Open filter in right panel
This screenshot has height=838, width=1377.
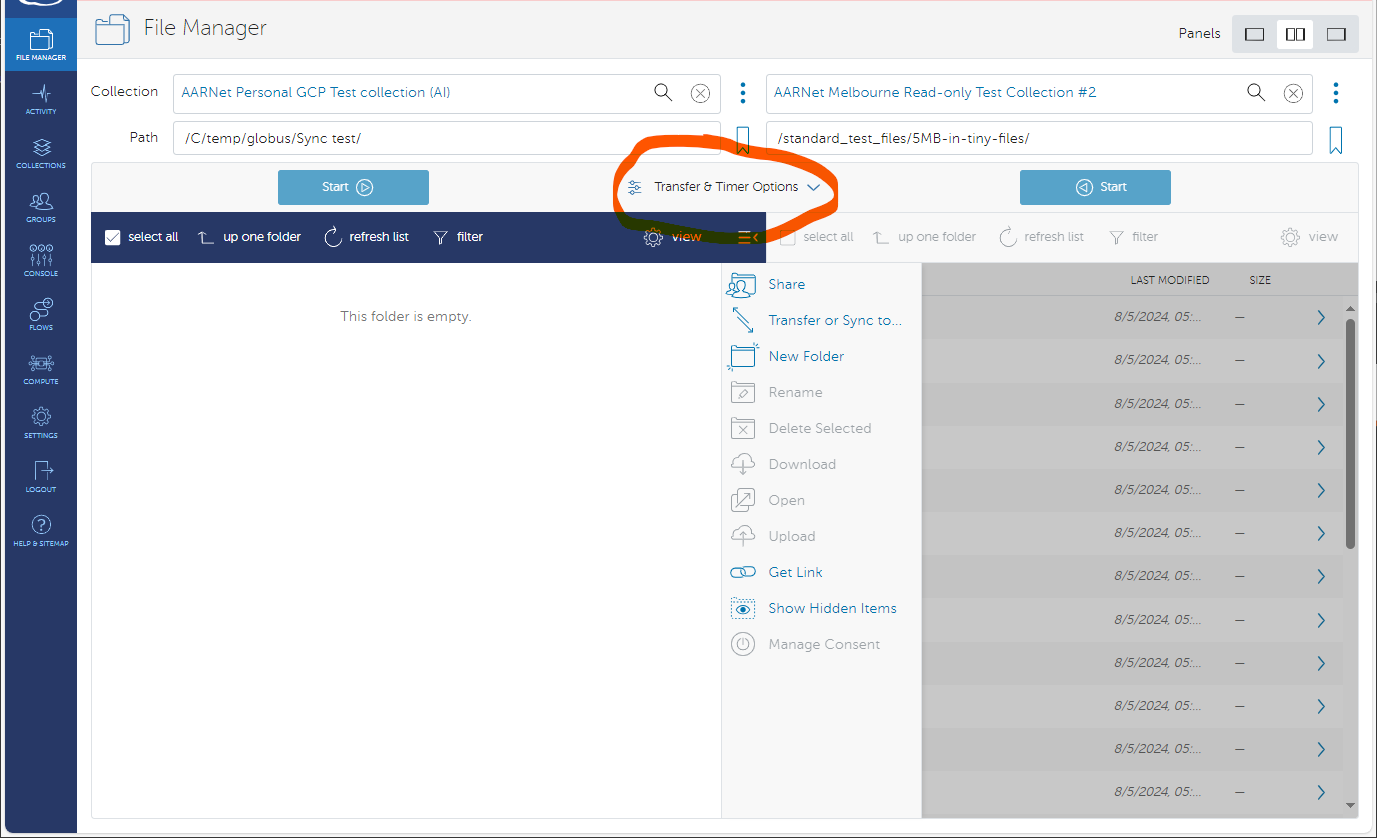point(1133,237)
